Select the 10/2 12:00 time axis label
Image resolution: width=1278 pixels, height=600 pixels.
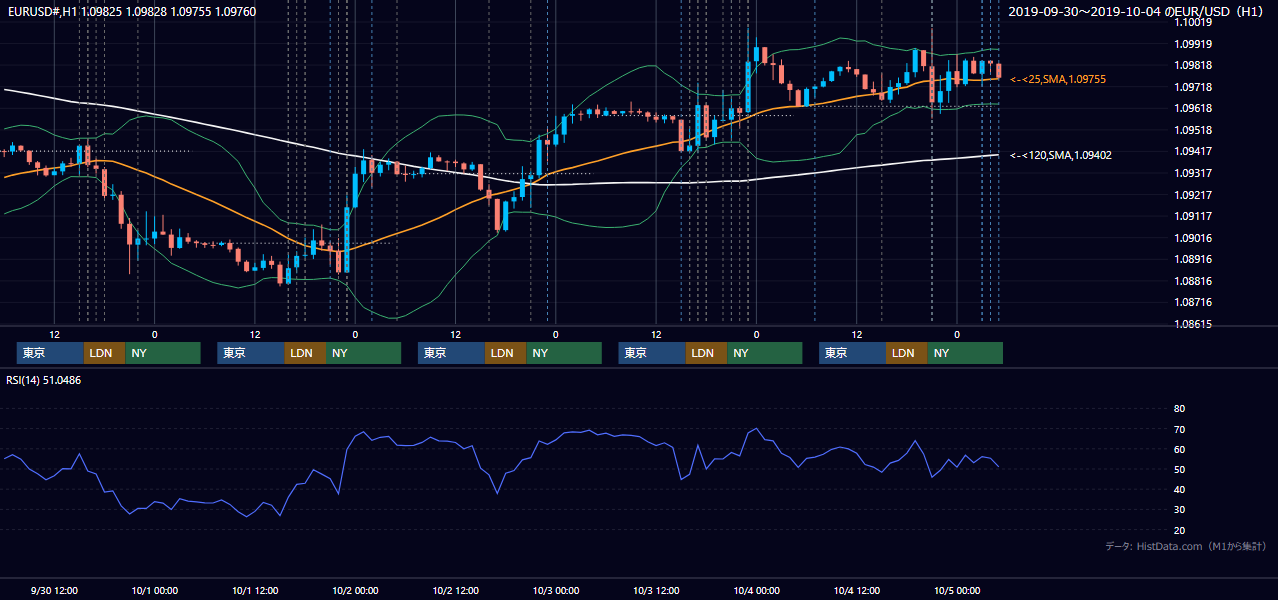click(456, 590)
